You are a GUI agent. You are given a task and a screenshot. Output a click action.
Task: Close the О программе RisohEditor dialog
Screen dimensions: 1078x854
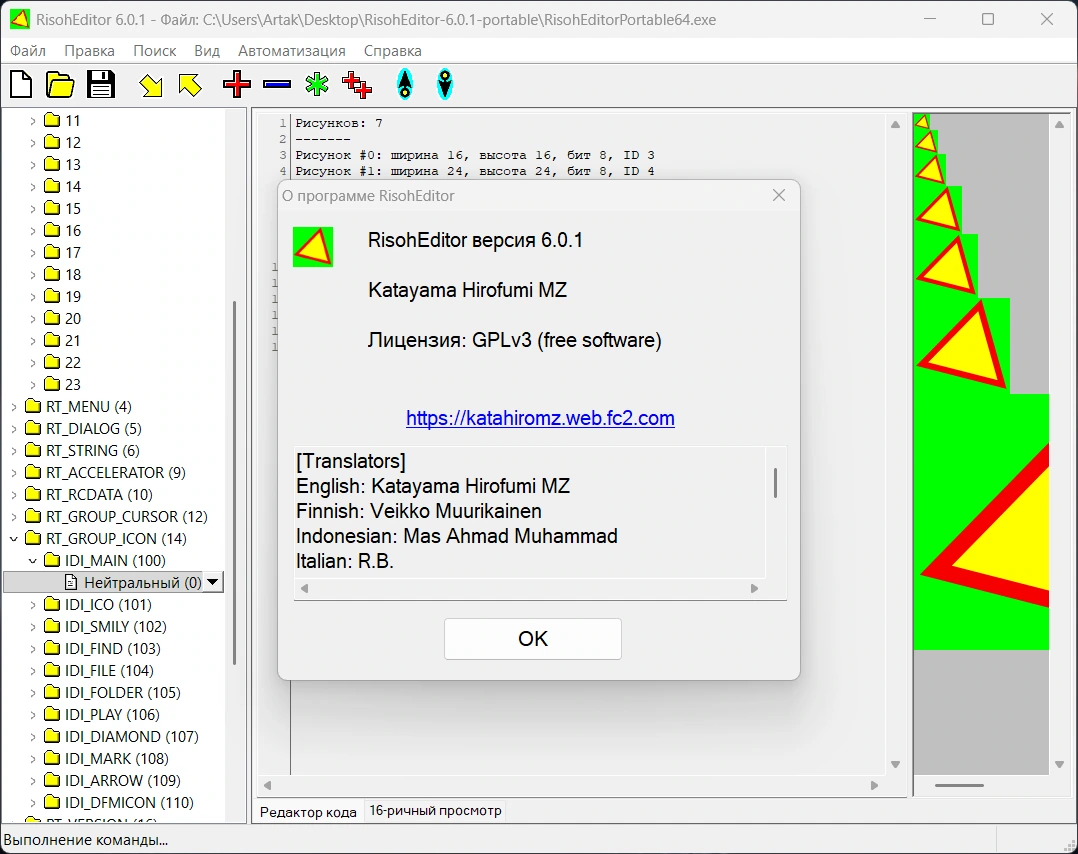[x=779, y=195]
